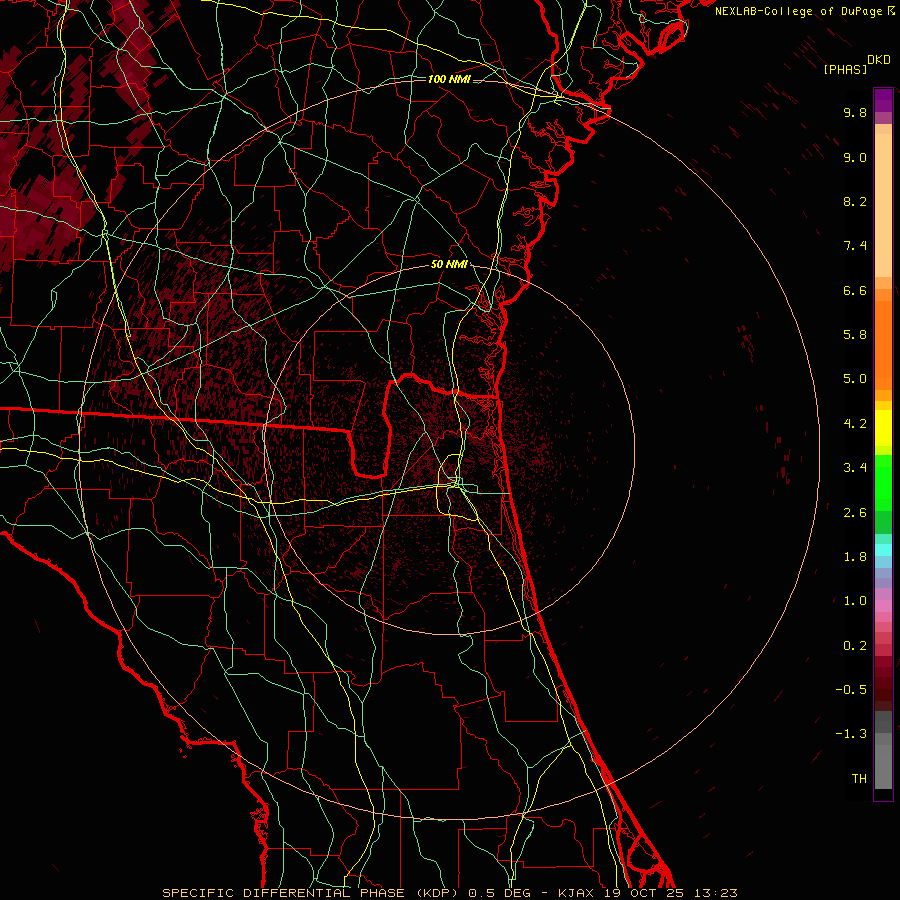The image size is (900, 900).
Task: Pick the purple swatch atop the color bar
Action: coord(883,100)
